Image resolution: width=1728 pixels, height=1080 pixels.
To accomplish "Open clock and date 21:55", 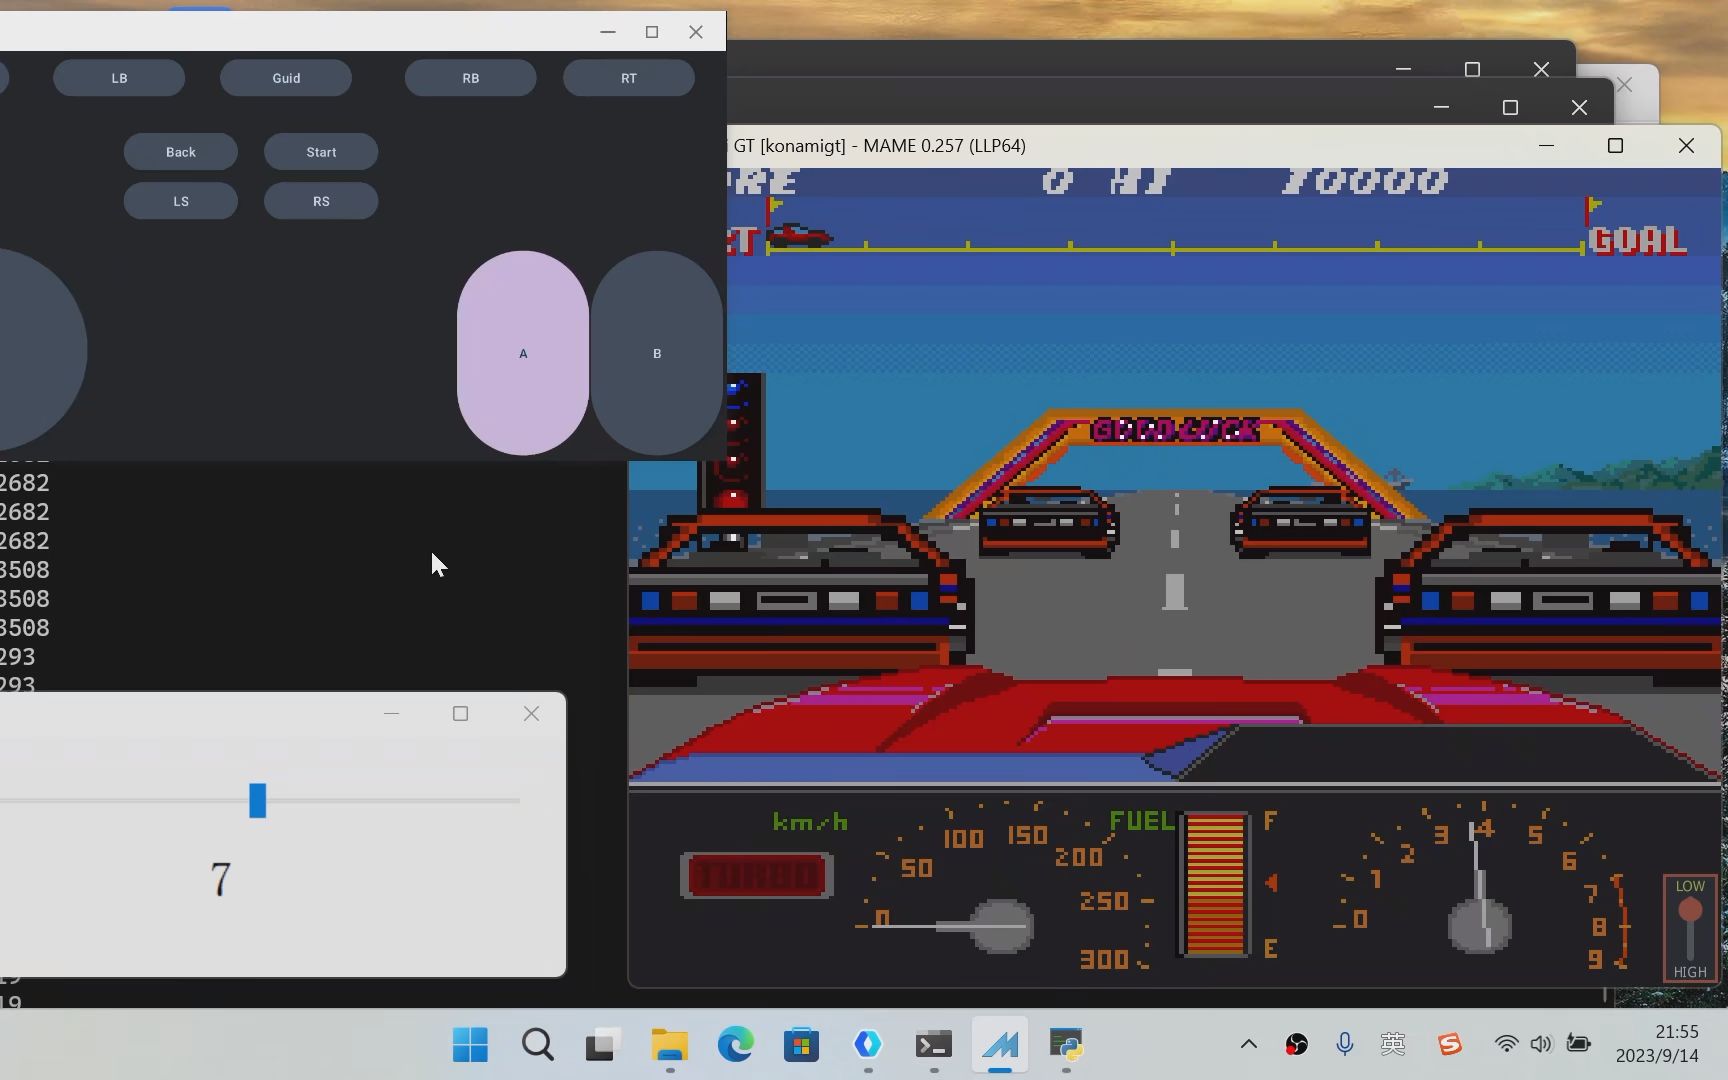I will coord(1657,1043).
